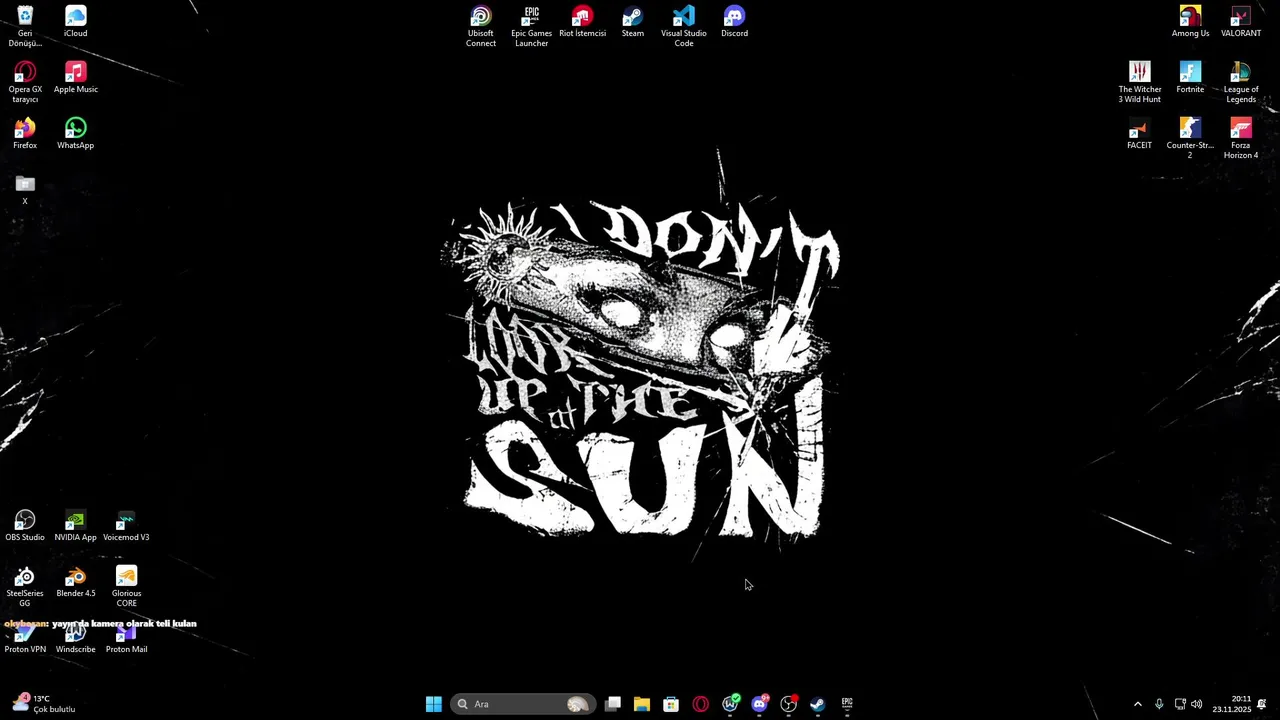Select the Opera GX browser desktop icon
The image size is (1280, 720).
tap(25, 82)
